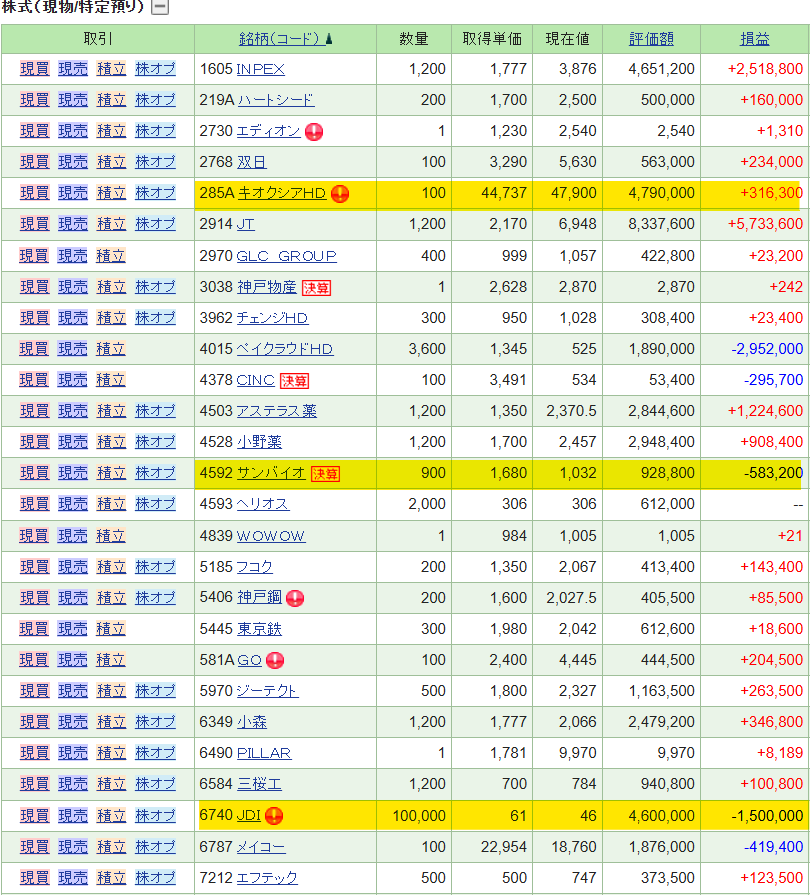Open JDI stock link
Image resolution: width=810 pixels, height=895 pixels.
[x=248, y=815]
